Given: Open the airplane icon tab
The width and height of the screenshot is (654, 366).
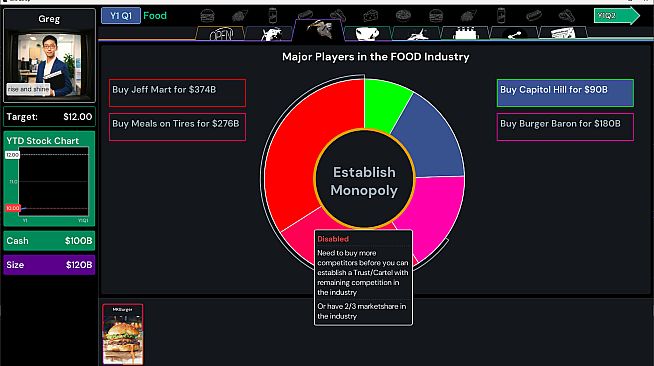Looking at the screenshot, I should pos(416,34).
